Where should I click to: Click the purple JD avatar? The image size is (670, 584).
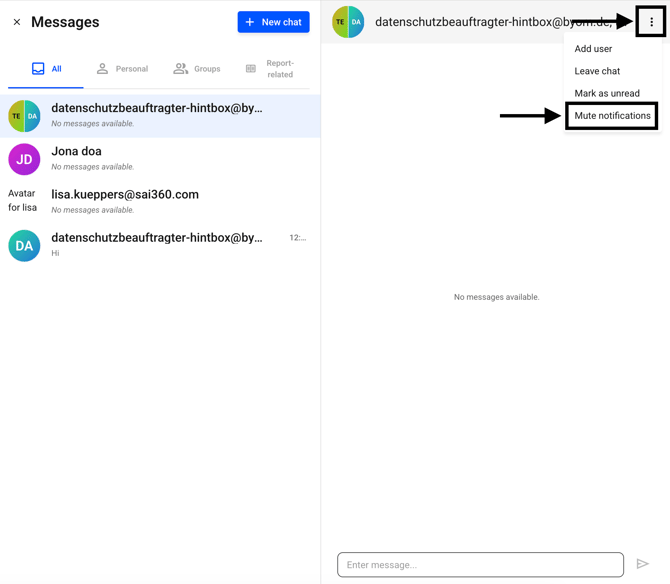24,159
